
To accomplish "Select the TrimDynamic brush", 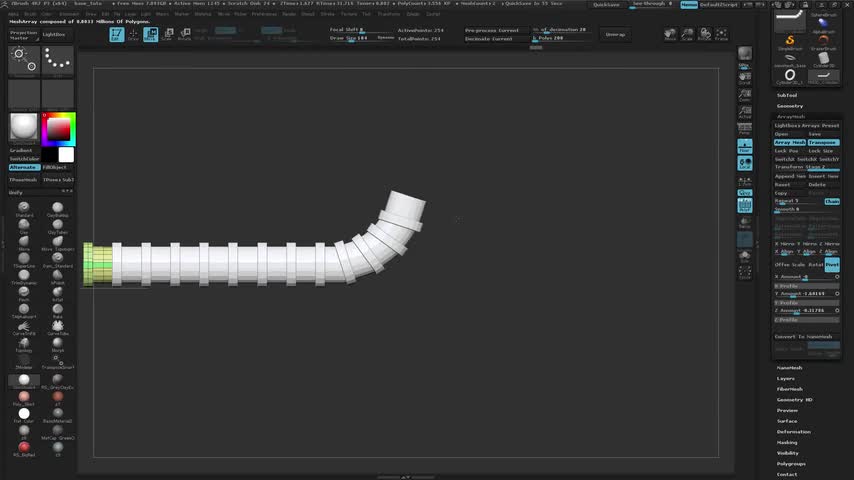I will [24, 277].
